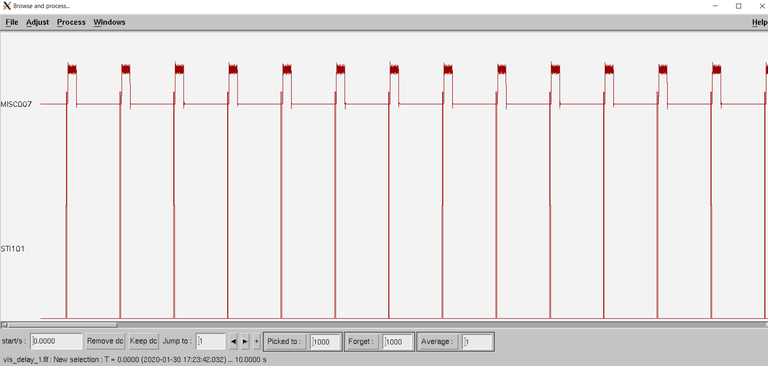This screenshot has height=366, width=768.
Task: Click the X11 app icon in the title bar
Action: pos(7,6)
